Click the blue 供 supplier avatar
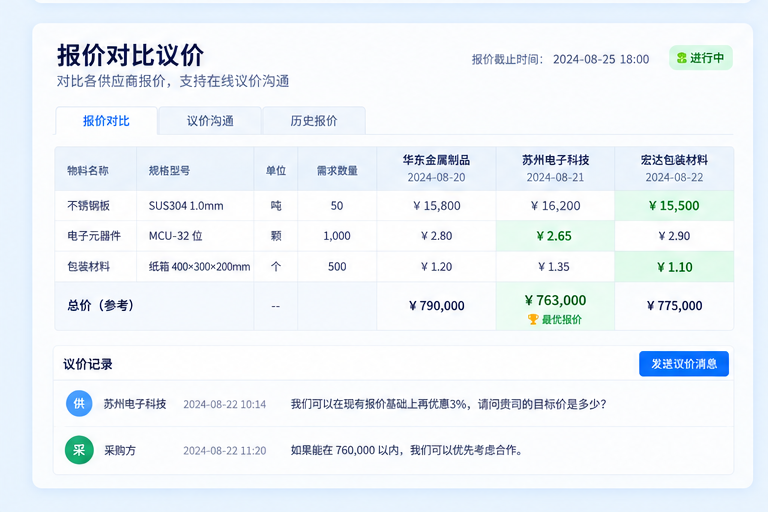 tap(79, 404)
